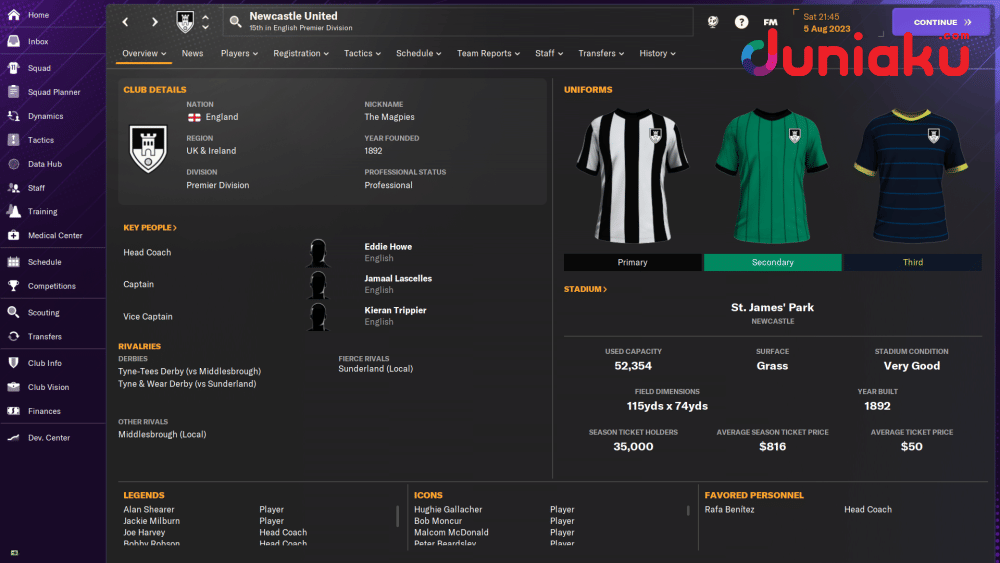This screenshot has height=563, width=1000.
Task: Open the News tab
Action: [193, 54]
